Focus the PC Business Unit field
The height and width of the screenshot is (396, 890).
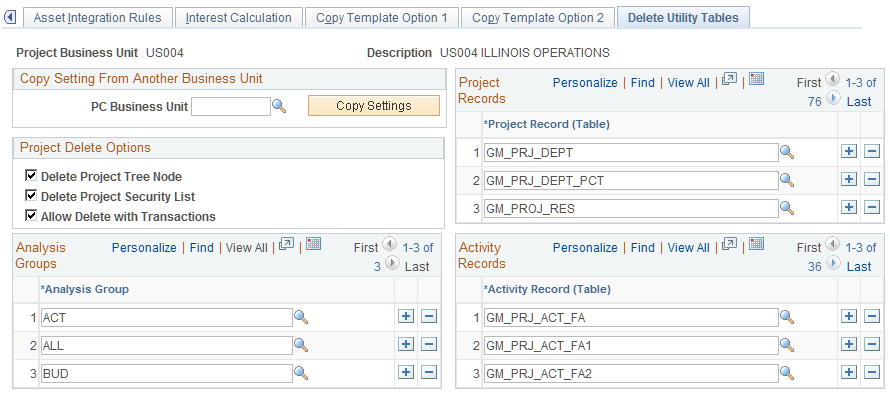230,106
